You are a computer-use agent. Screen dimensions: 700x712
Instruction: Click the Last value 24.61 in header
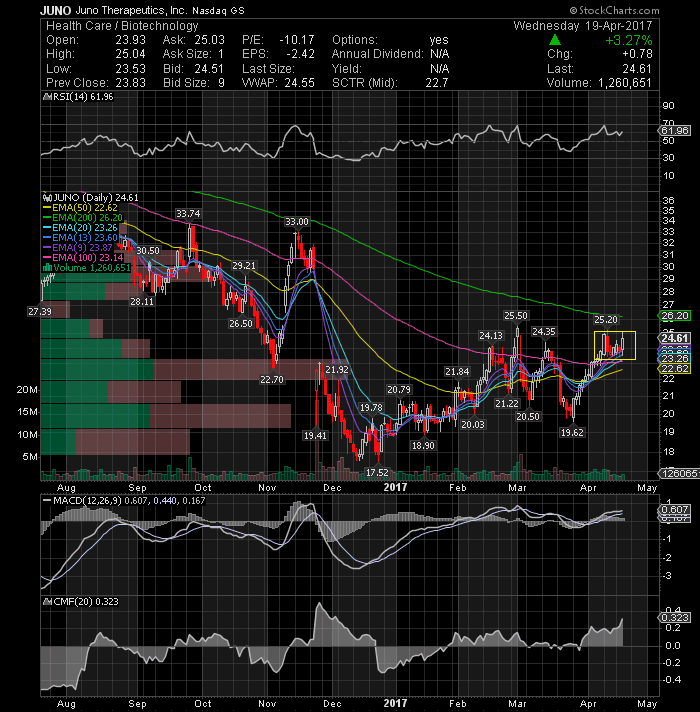[x=637, y=69]
